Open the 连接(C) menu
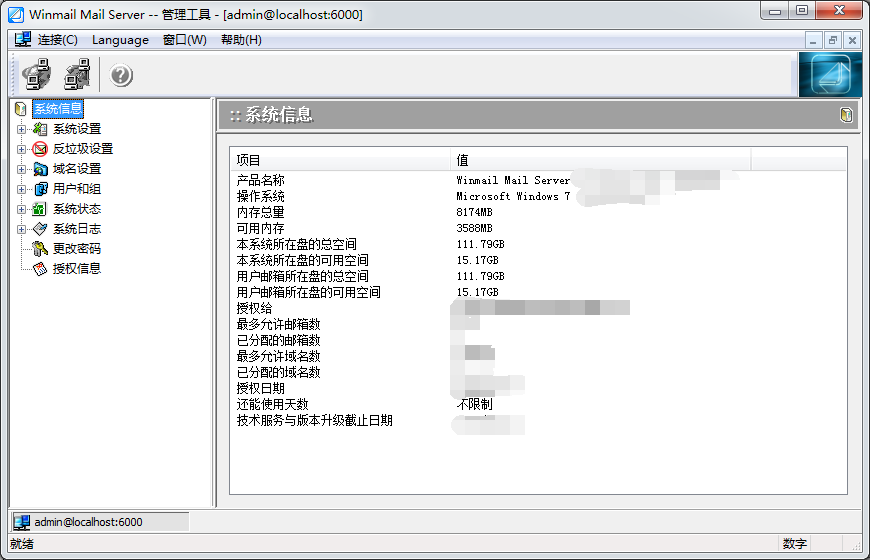The width and height of the screenshot is (870, 560). coord(57,40)
